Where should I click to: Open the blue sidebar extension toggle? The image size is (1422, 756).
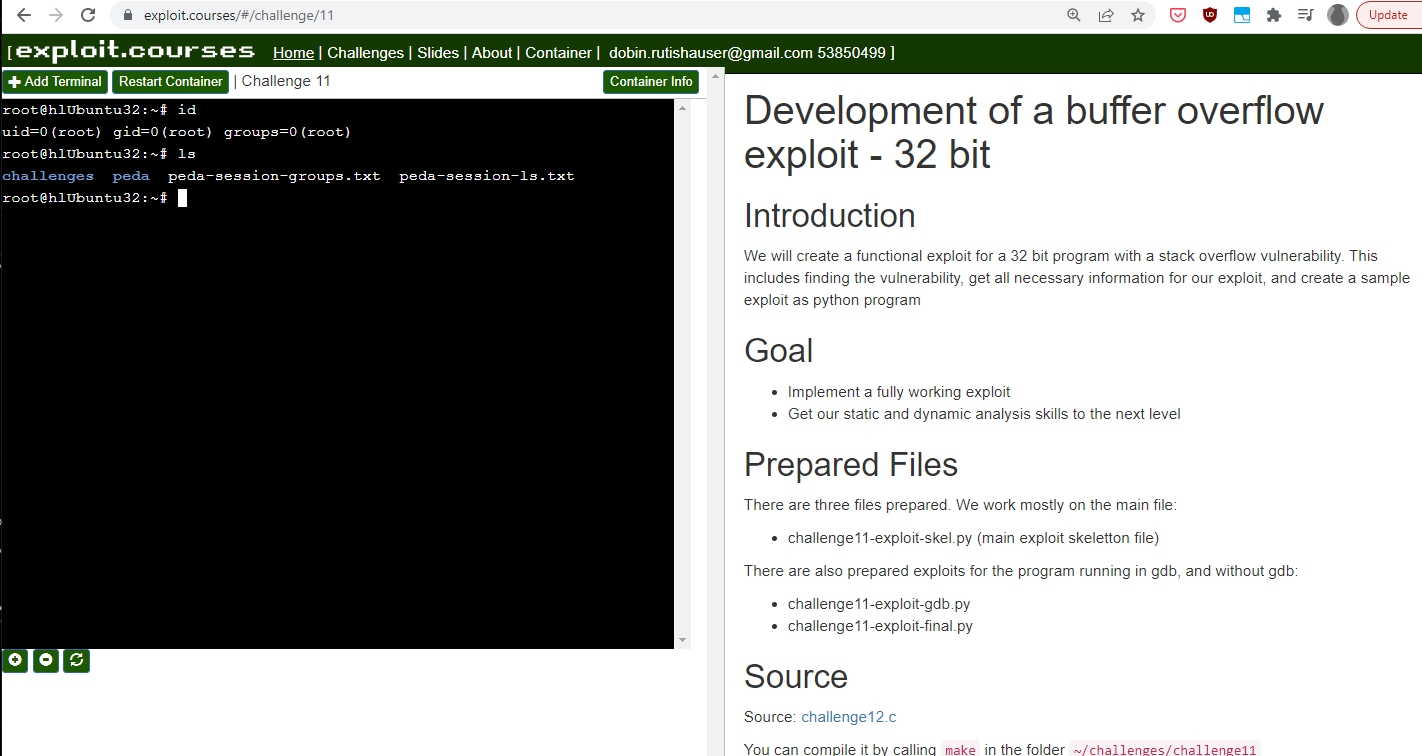pyautogui.click(x=1241, y=15)
